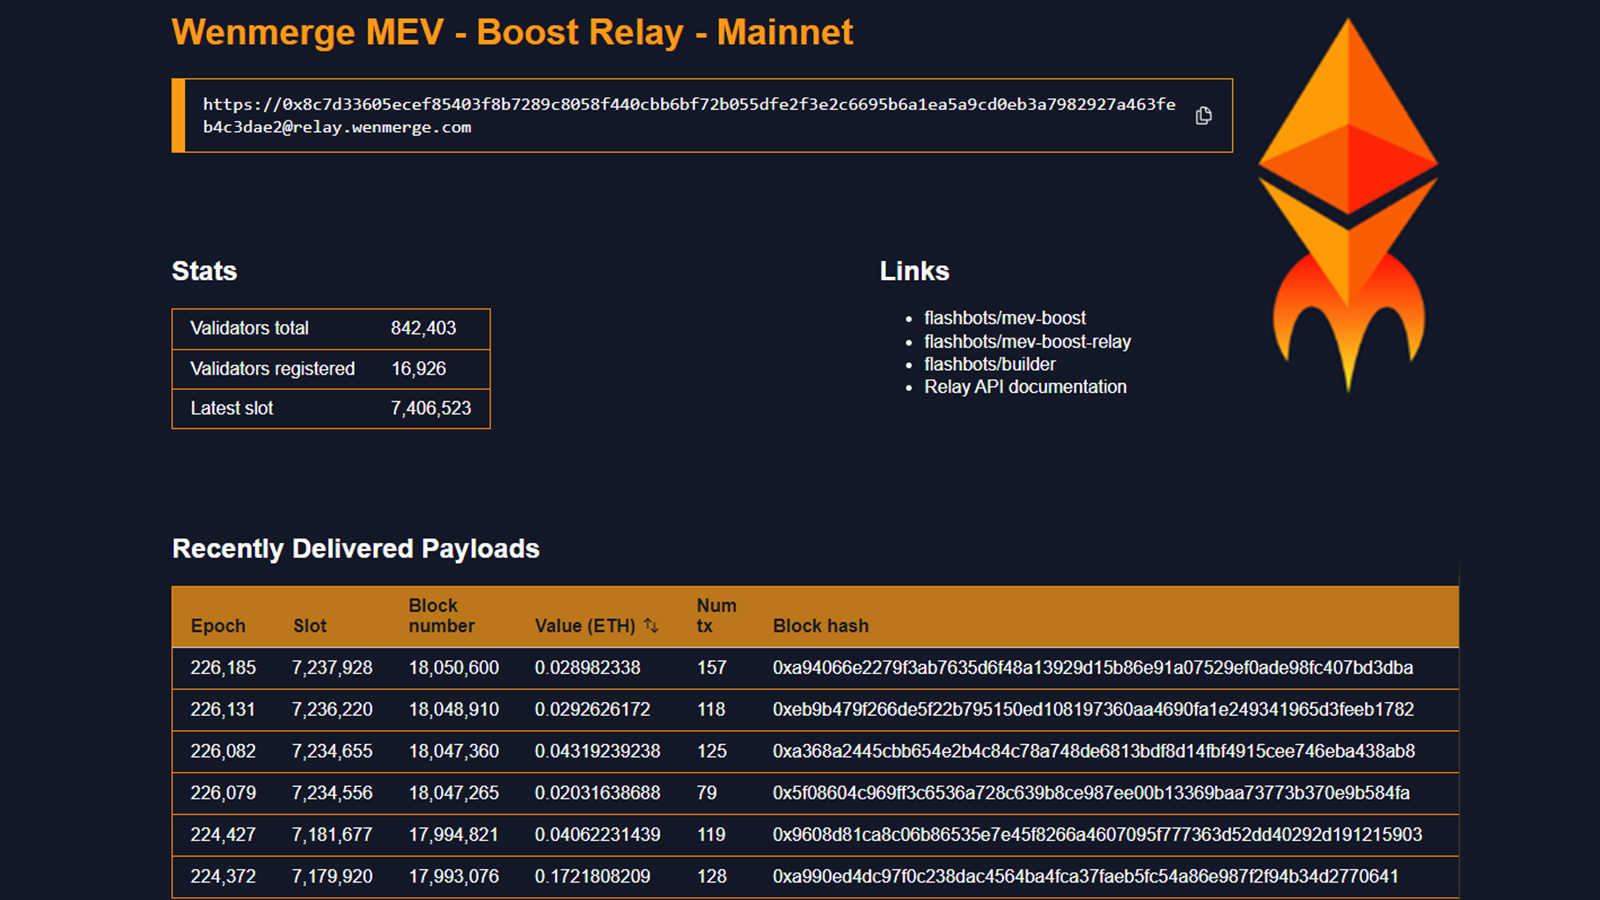This screenshot has height=900, width=1600.
Task: Select the relay URL text in the box
Action: [689, 116]
